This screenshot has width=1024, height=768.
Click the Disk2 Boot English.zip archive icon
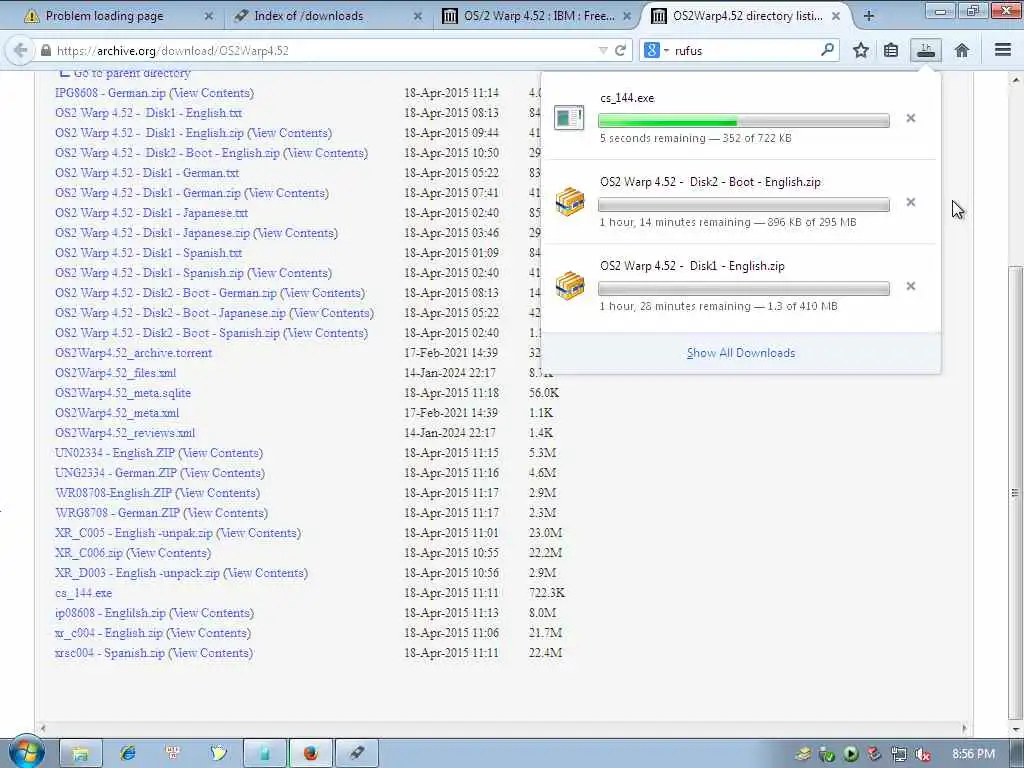[x=569, y=202]
